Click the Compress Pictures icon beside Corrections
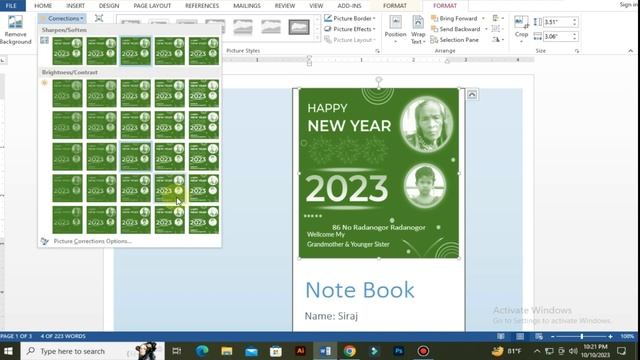 click(x=99, y=18)
